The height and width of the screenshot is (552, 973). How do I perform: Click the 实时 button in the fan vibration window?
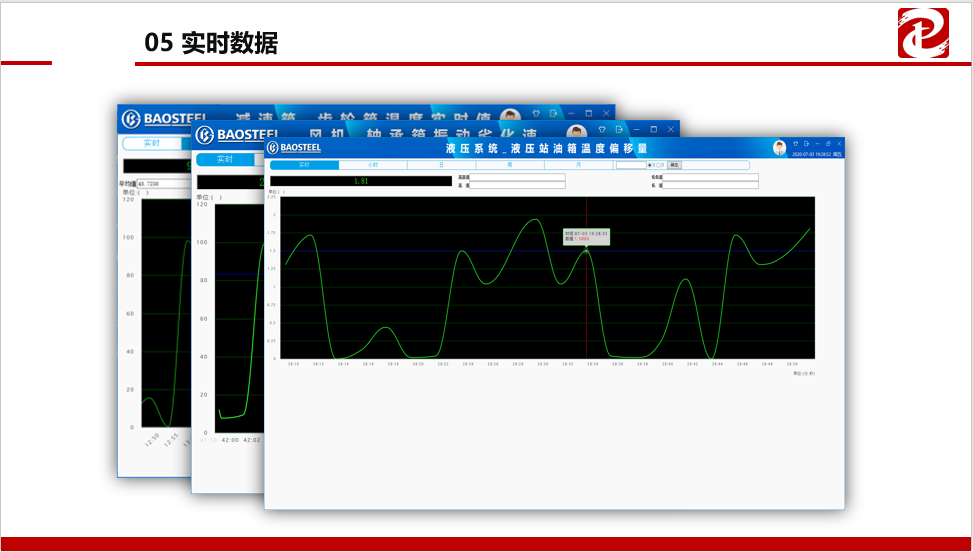(225, 159)
